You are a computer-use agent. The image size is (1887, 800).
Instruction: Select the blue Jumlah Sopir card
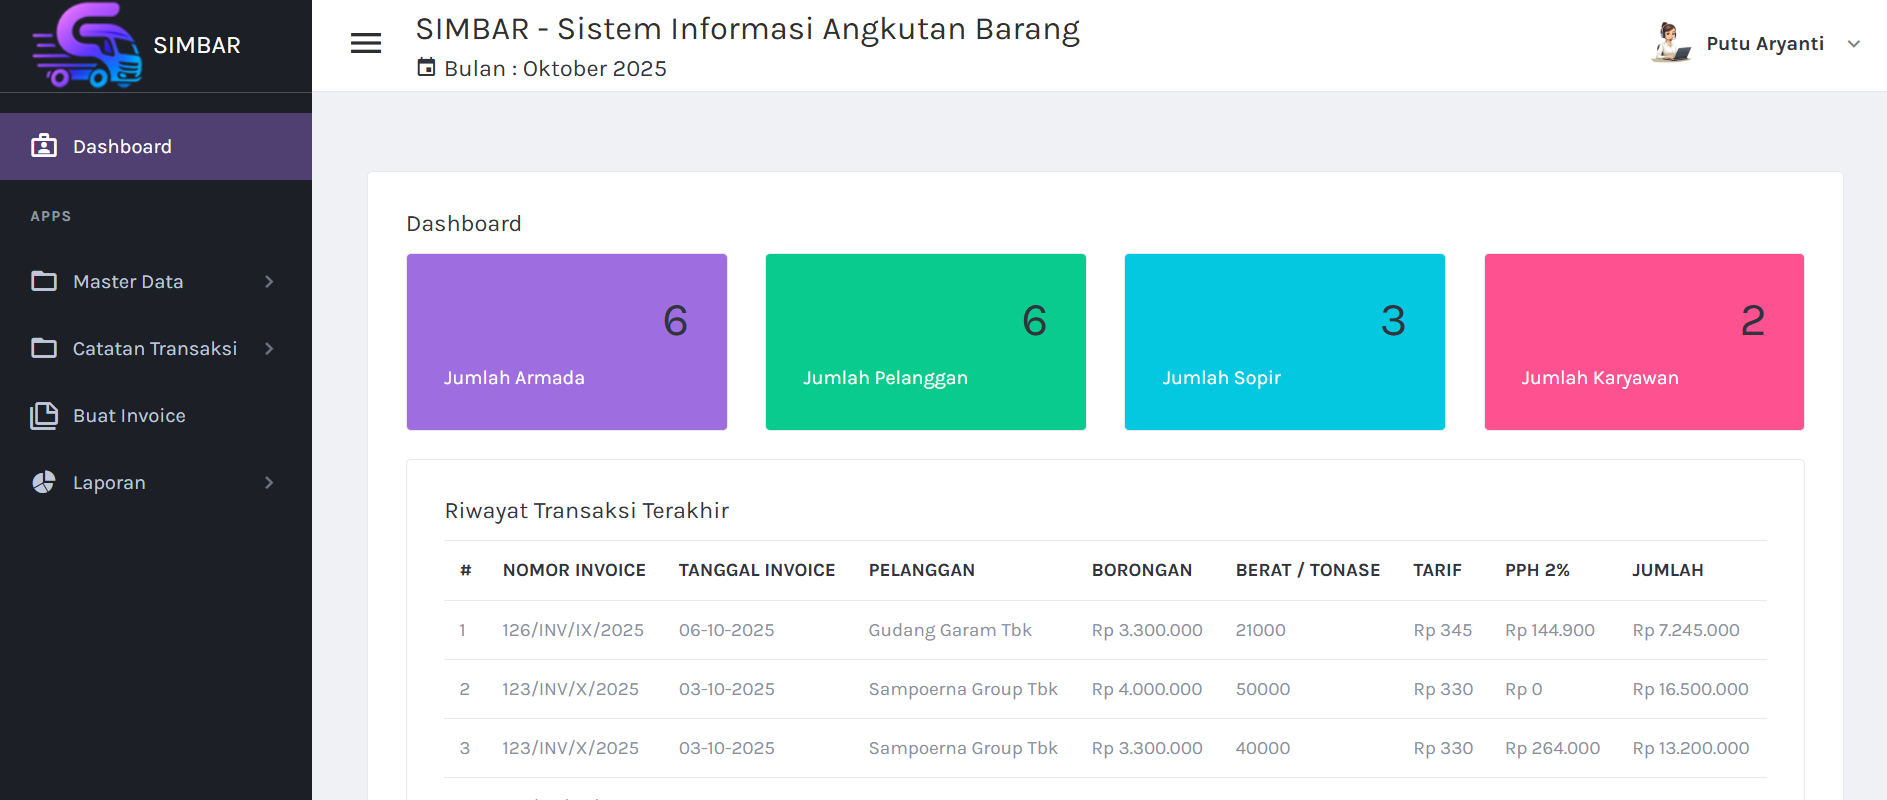(1284, 342)
